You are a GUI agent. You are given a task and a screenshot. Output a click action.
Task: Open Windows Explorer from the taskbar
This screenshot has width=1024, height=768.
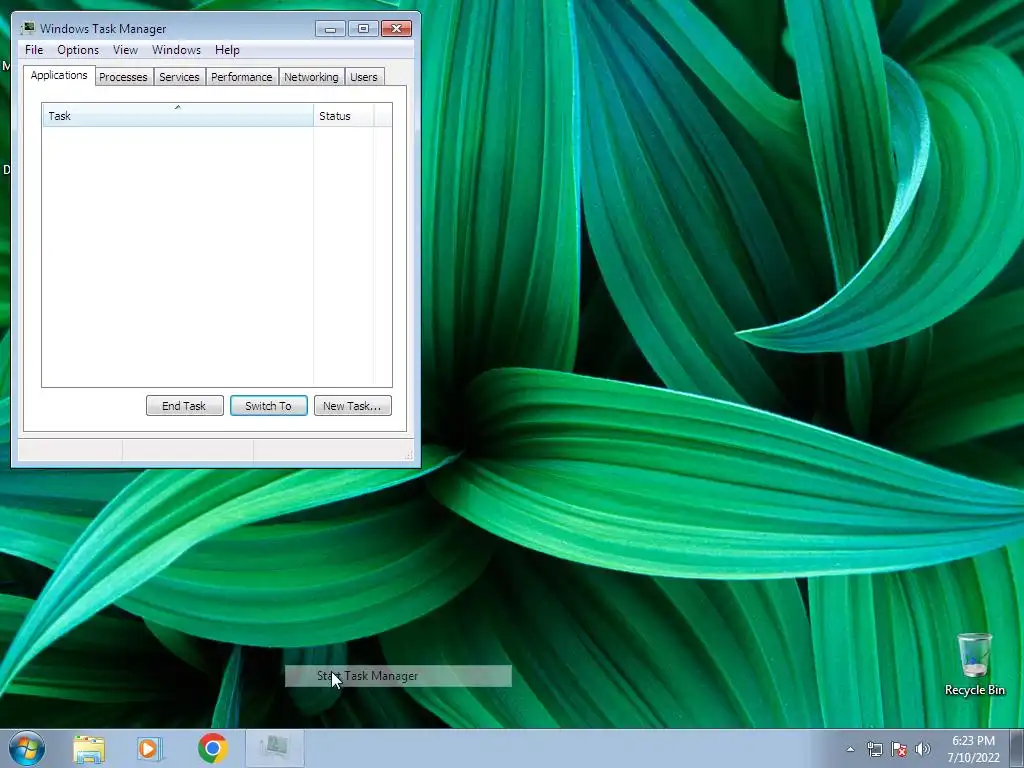(89, 748)
